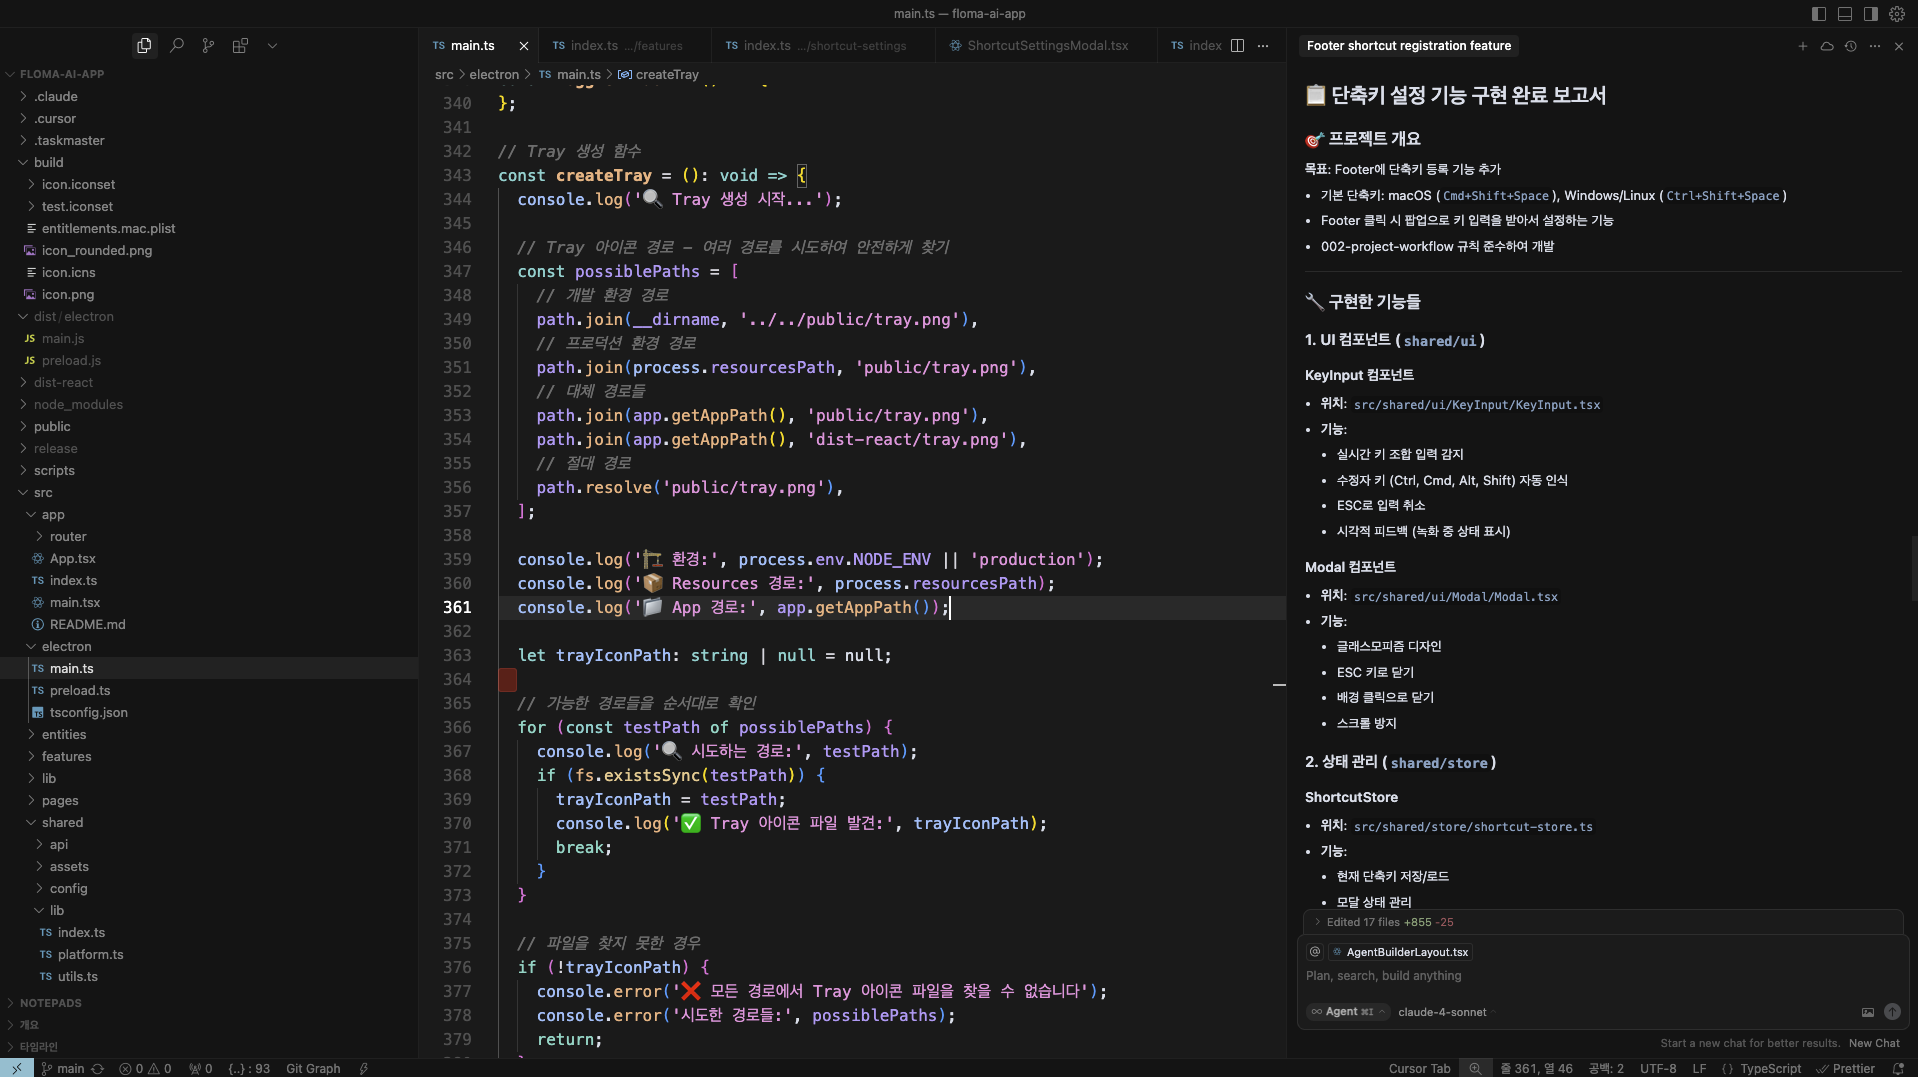Toggle breakpoint marker at line 364

click(508, 680)
